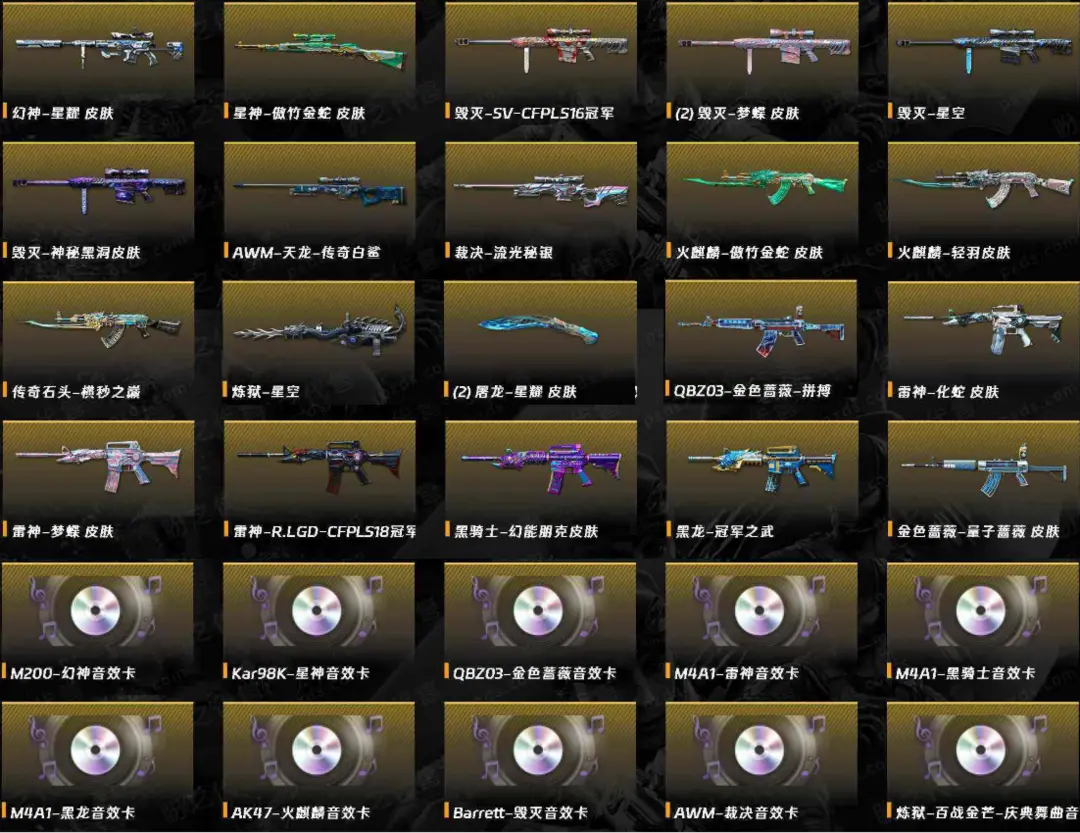
Task: Click the 雷神-梦蝶 皮肤 M4A1
Action: [x=98, y=466]
